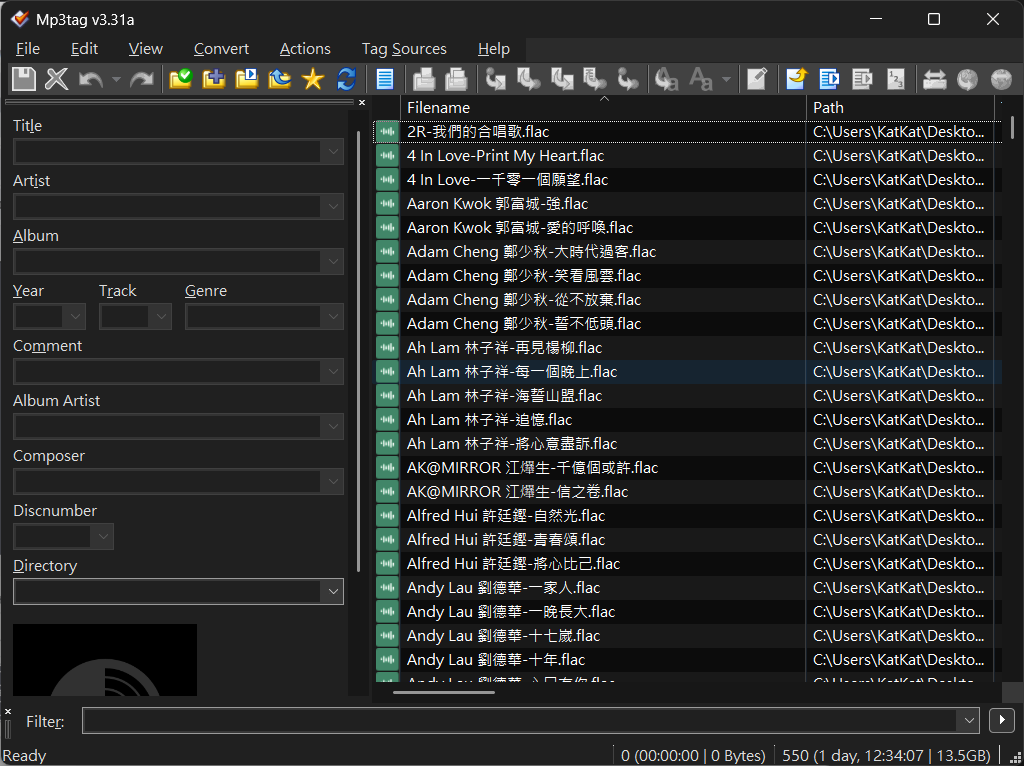This screenshot has height=766, width=1024.
Task: Select the file Andy Lau 劉德華-十年.flac
Action: [496, 660]
